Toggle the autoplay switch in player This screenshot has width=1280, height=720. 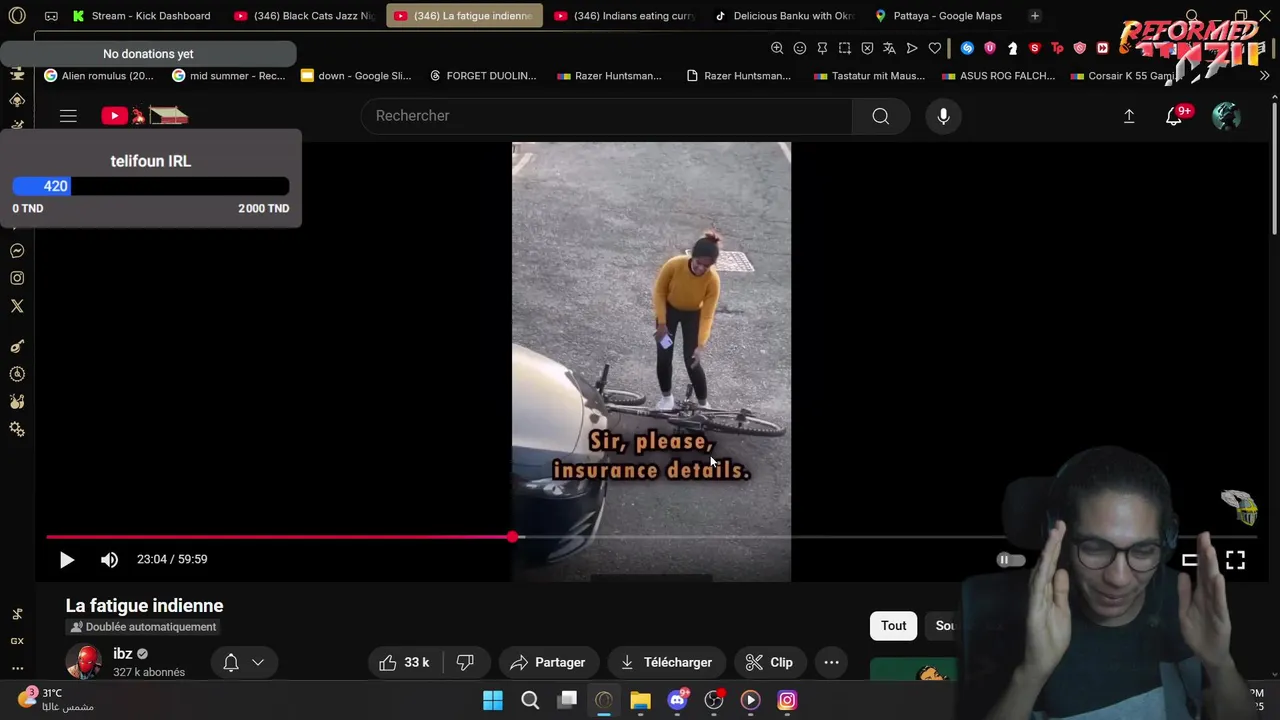1010,560
